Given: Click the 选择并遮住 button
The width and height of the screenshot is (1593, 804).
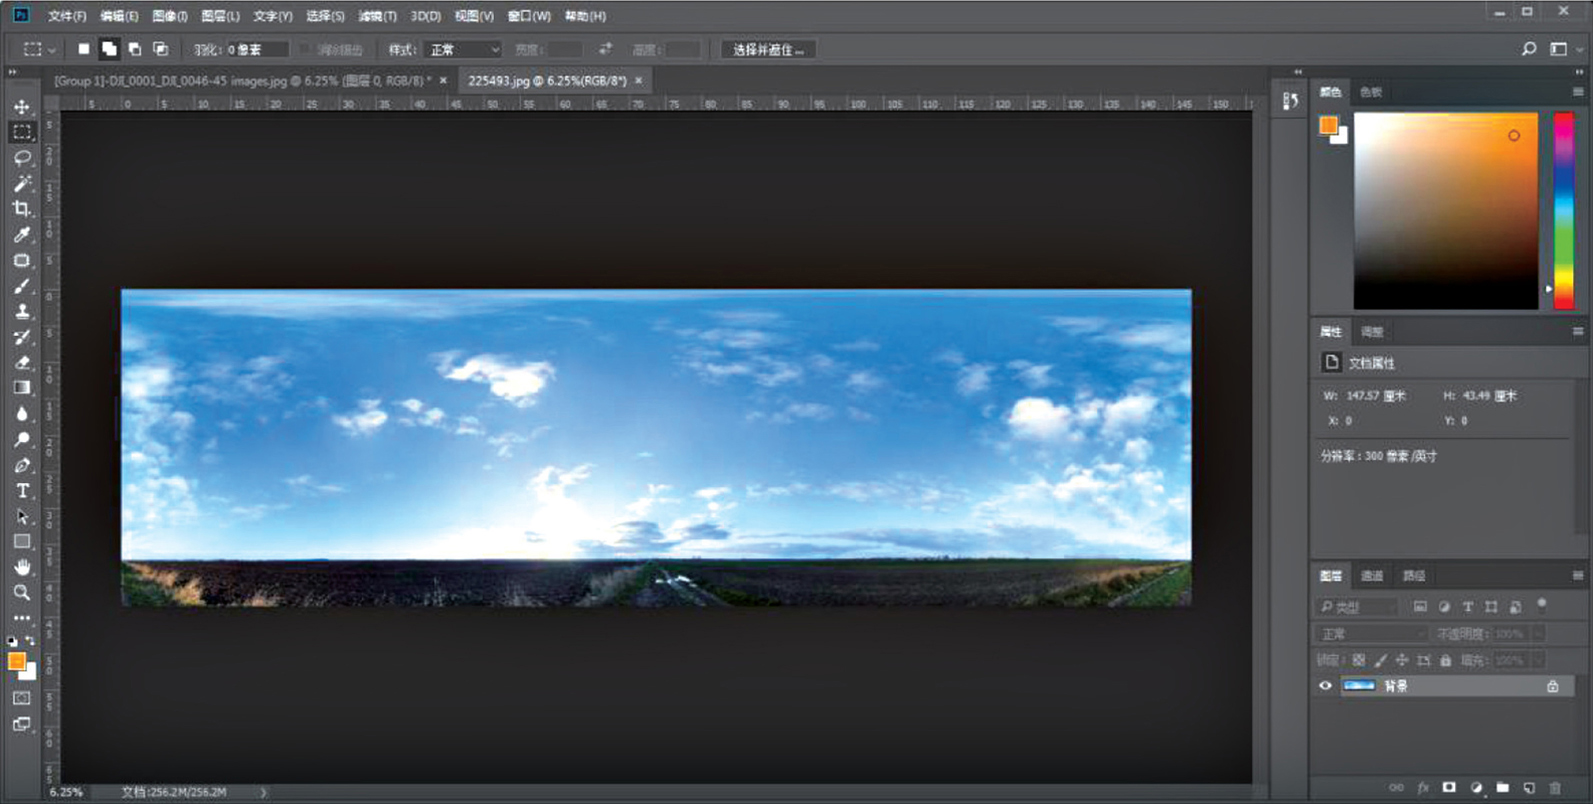Looking at the screenshot, I should tap(768, 49).
